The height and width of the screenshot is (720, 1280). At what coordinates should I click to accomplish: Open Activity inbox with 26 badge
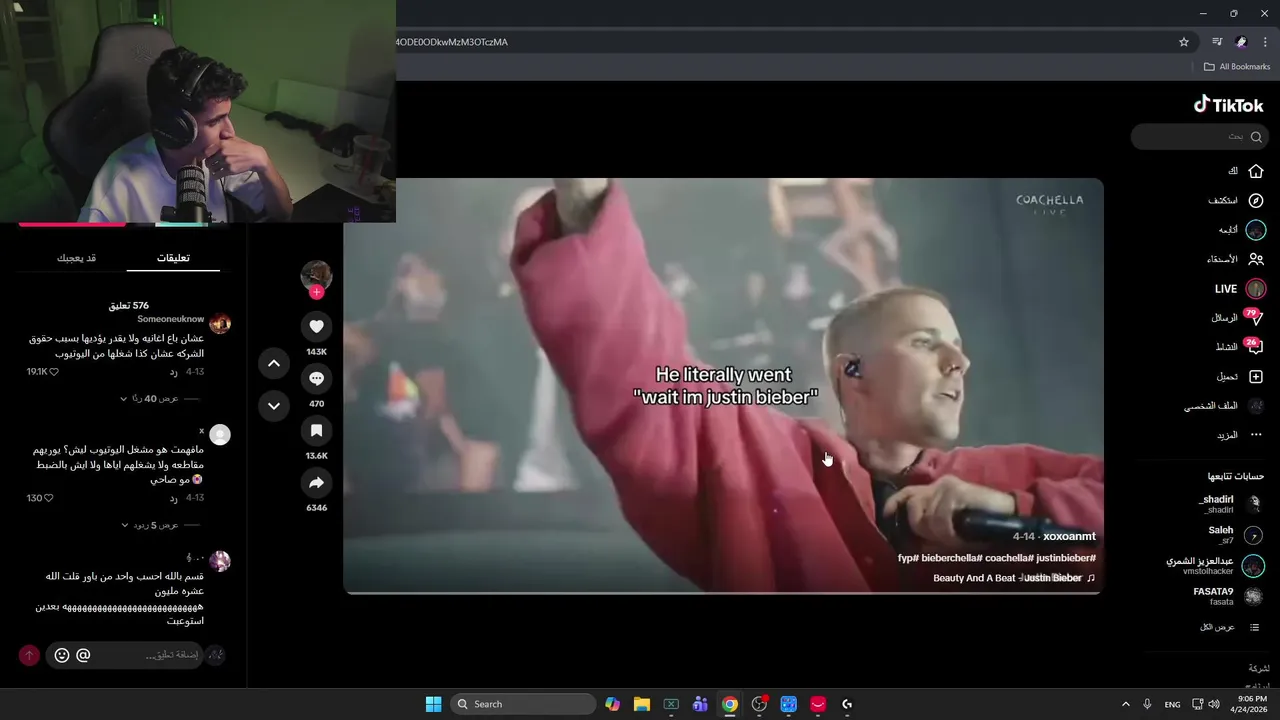coord(1240,347)
